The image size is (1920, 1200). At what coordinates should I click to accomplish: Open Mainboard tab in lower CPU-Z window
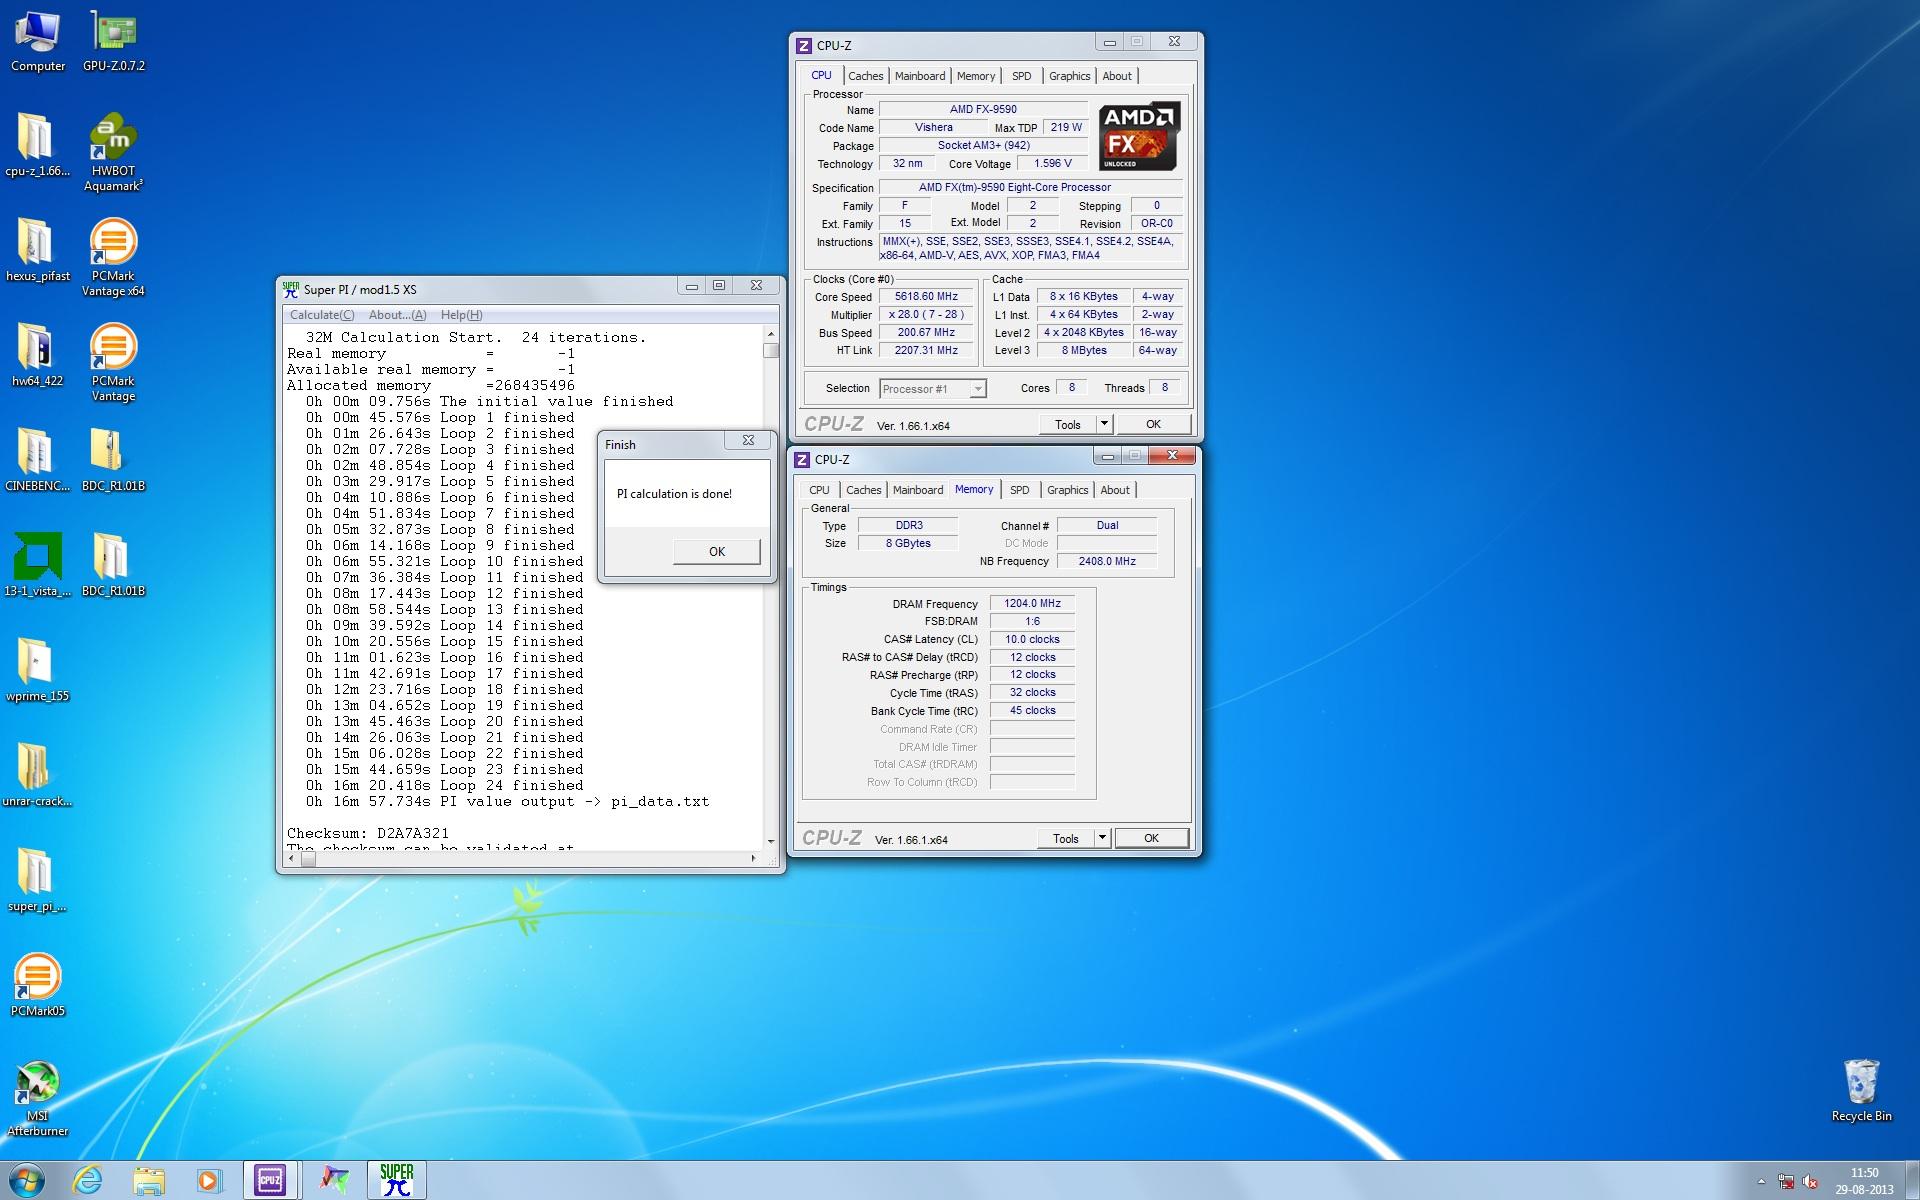pyautogui.click(x=918, y=490)
